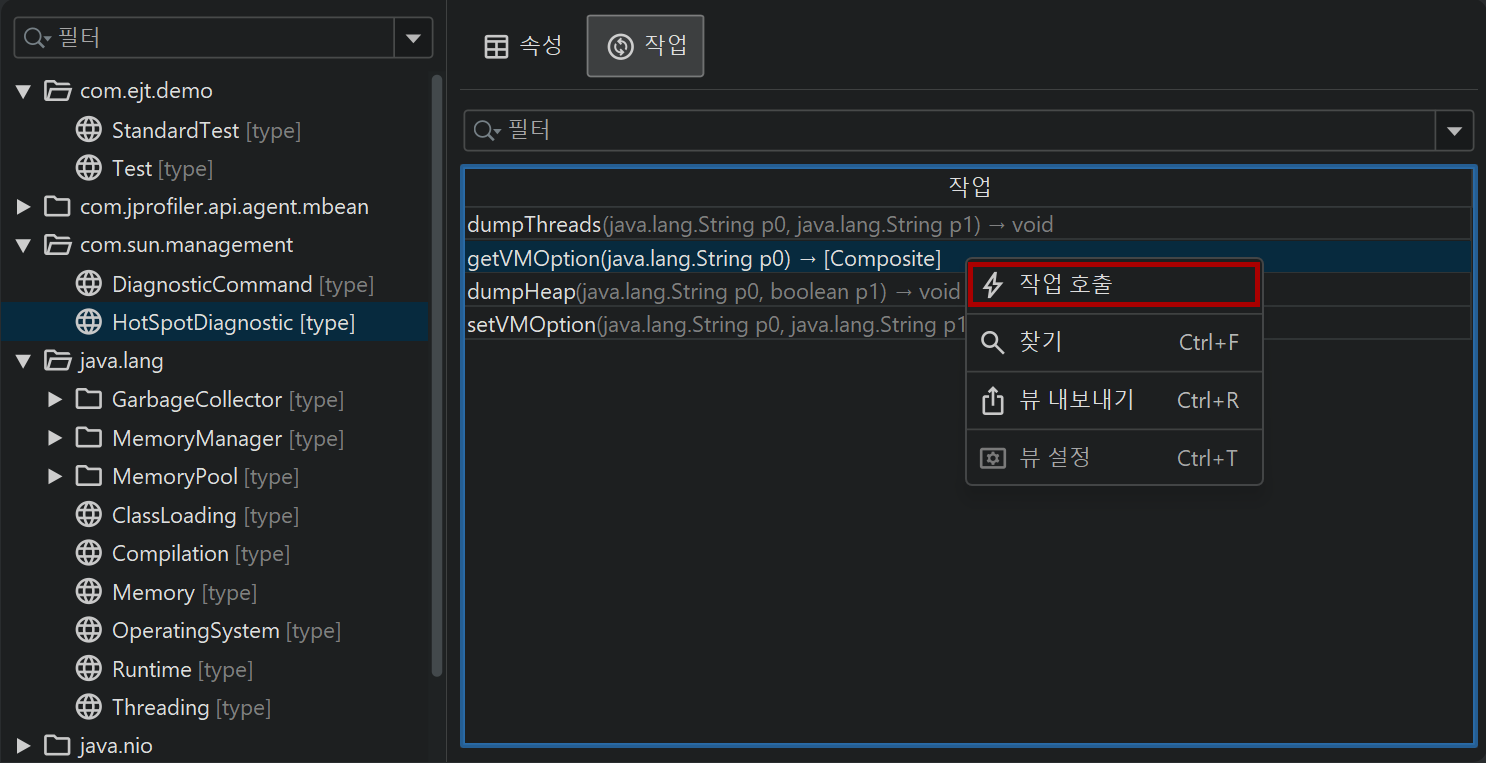Image resolution: width=1486 pixels, height=763 pixels.
Task: Select HotSpotDiagnostic [type] in the tree
Action: coord(233,322)
